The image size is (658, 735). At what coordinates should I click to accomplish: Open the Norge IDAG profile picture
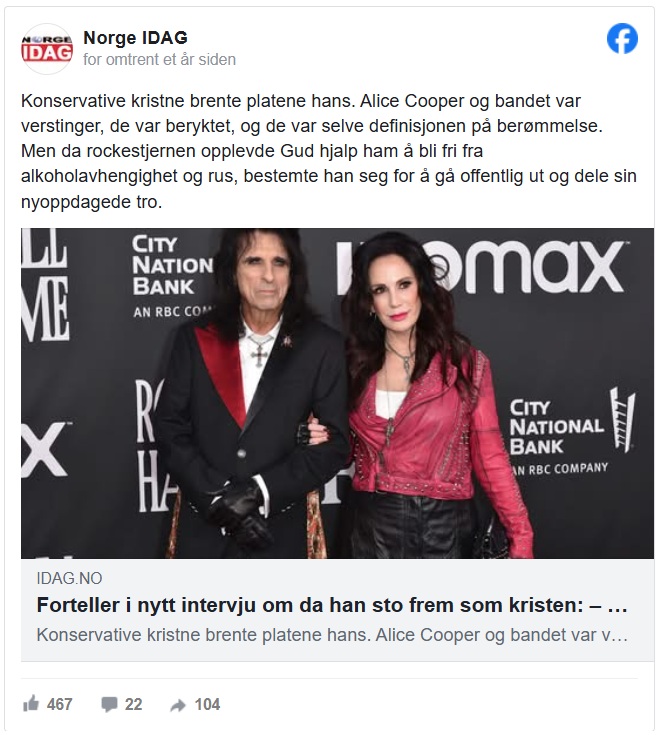pos(47,49)
